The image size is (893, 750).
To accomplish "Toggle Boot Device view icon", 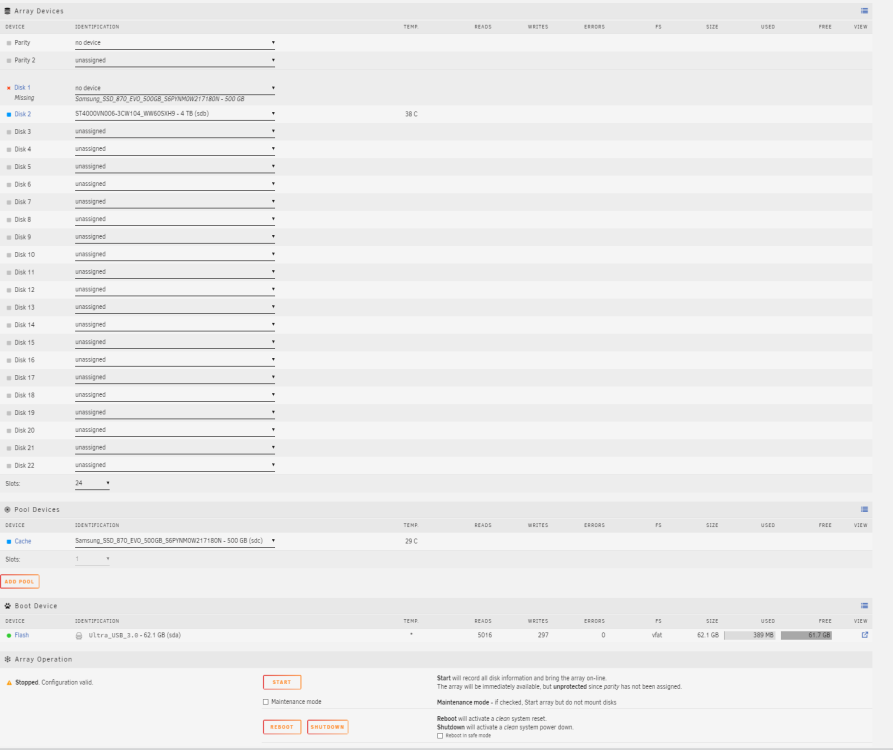I will [864, 605].
